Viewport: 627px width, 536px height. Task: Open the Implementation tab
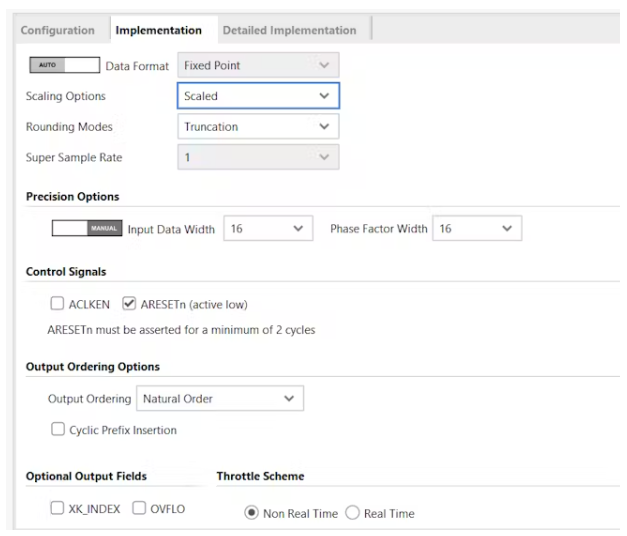click(158, 30)
